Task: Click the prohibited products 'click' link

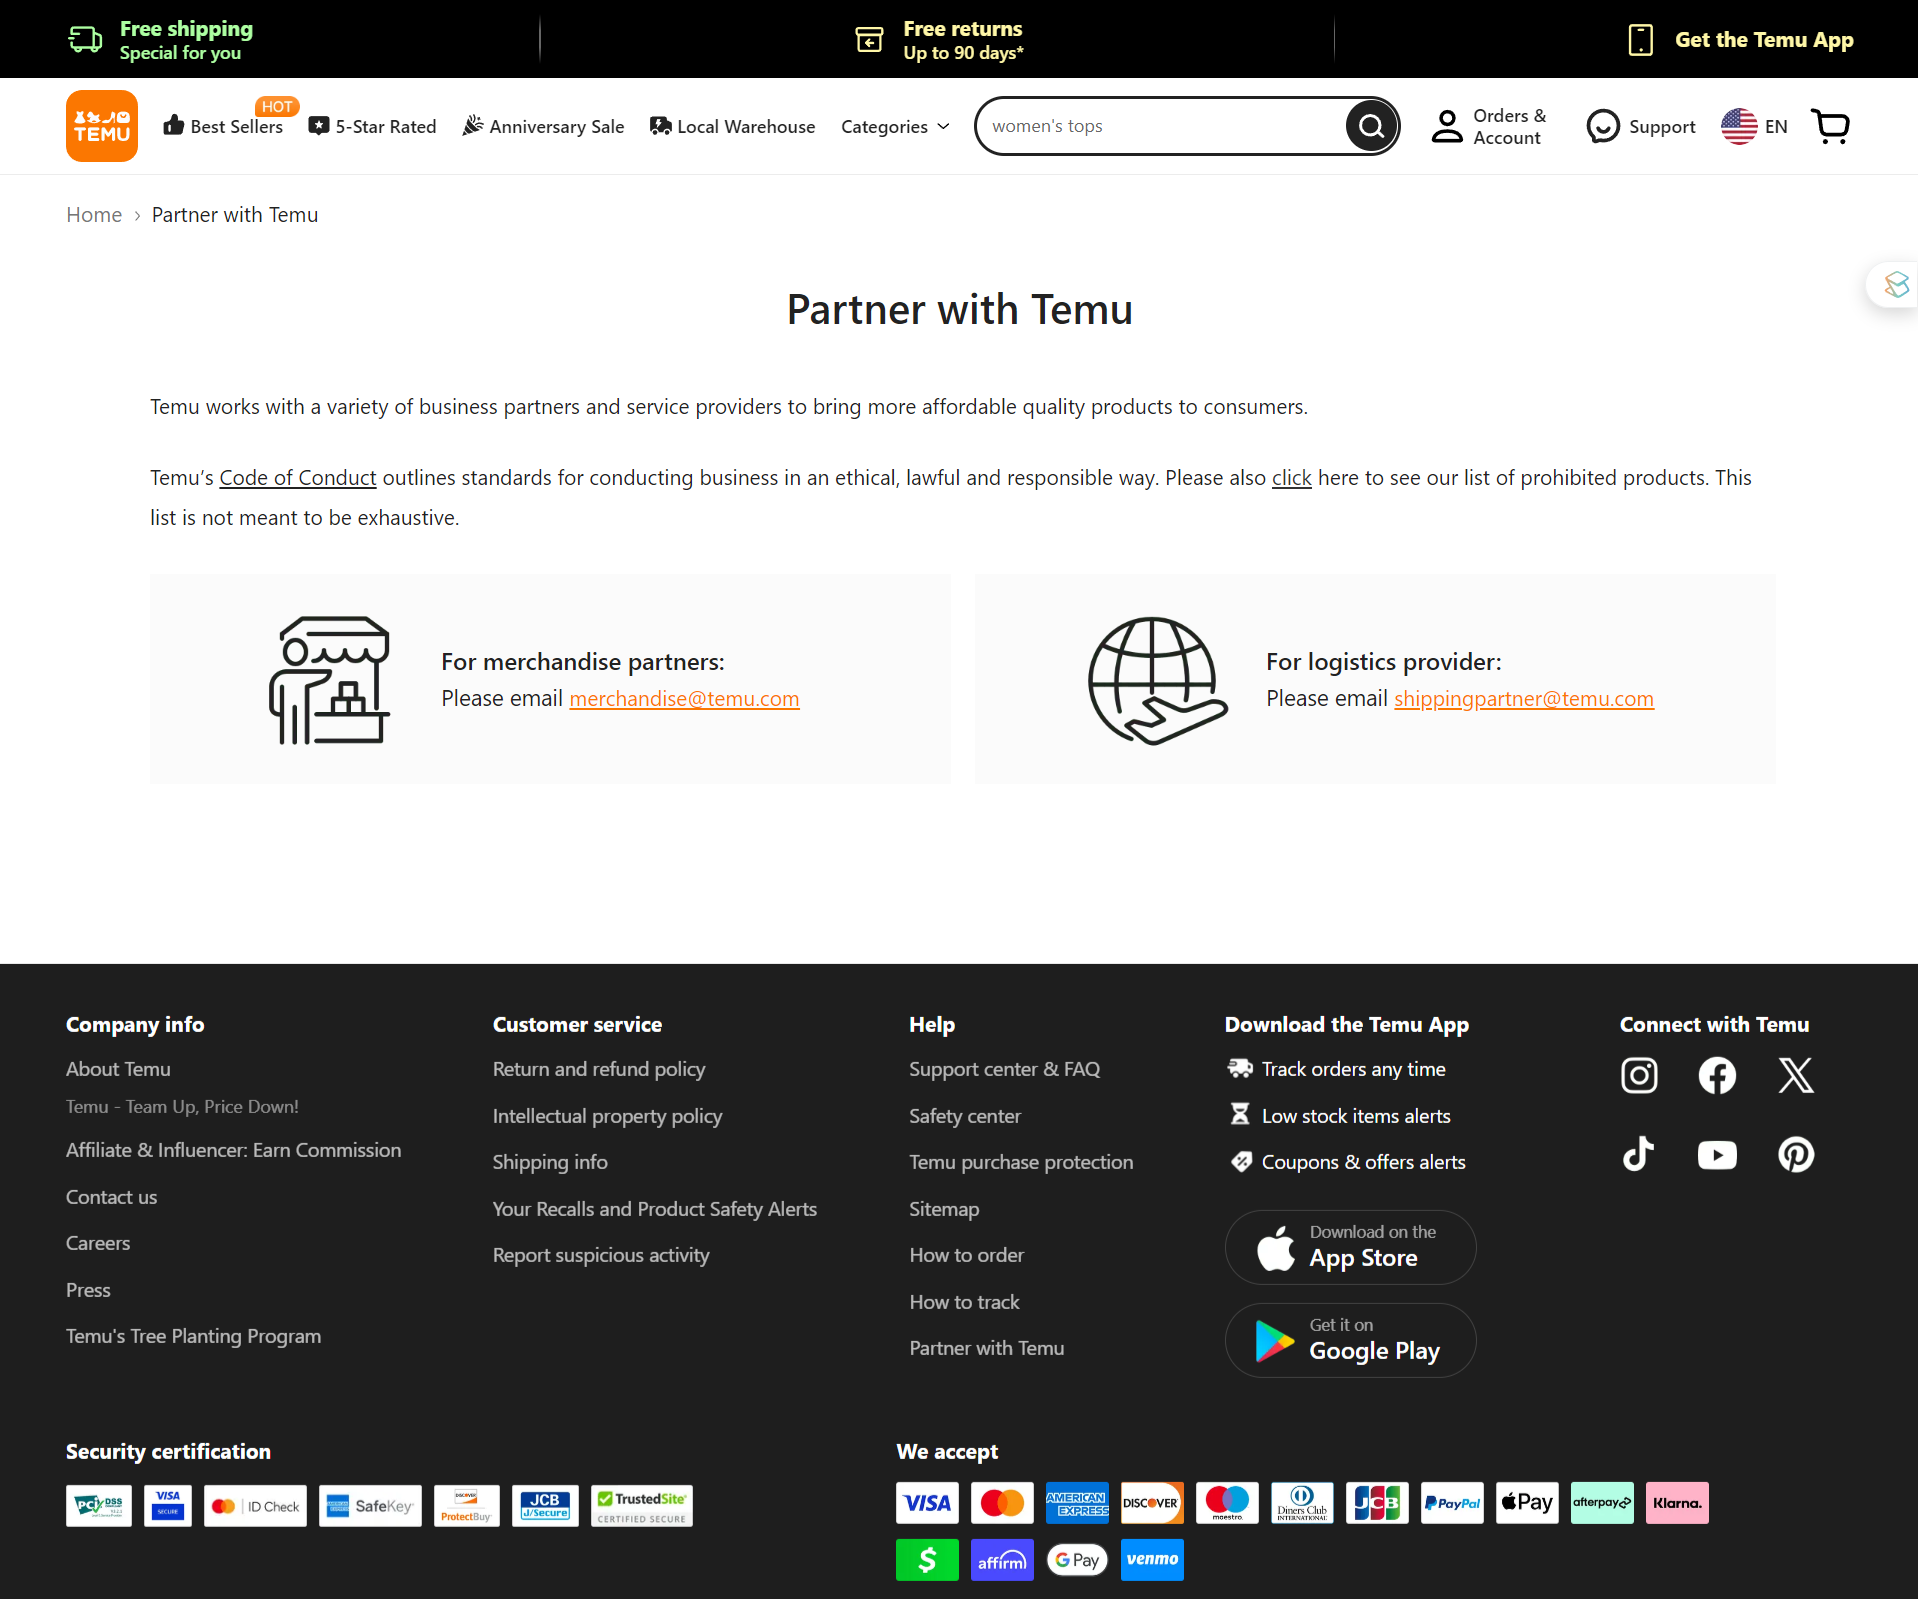Action: click(1291, 478)
